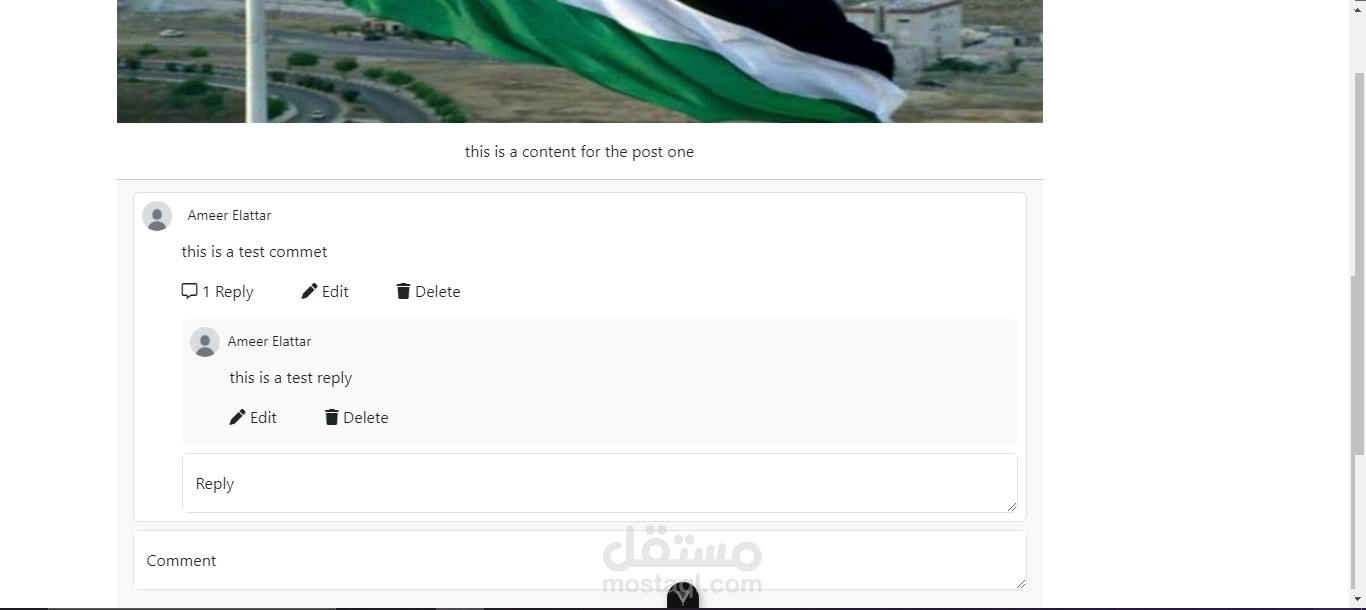Click the pencil icon under the test reply
The width and height of the screenshot is (1366, 610).
[237, 417]
